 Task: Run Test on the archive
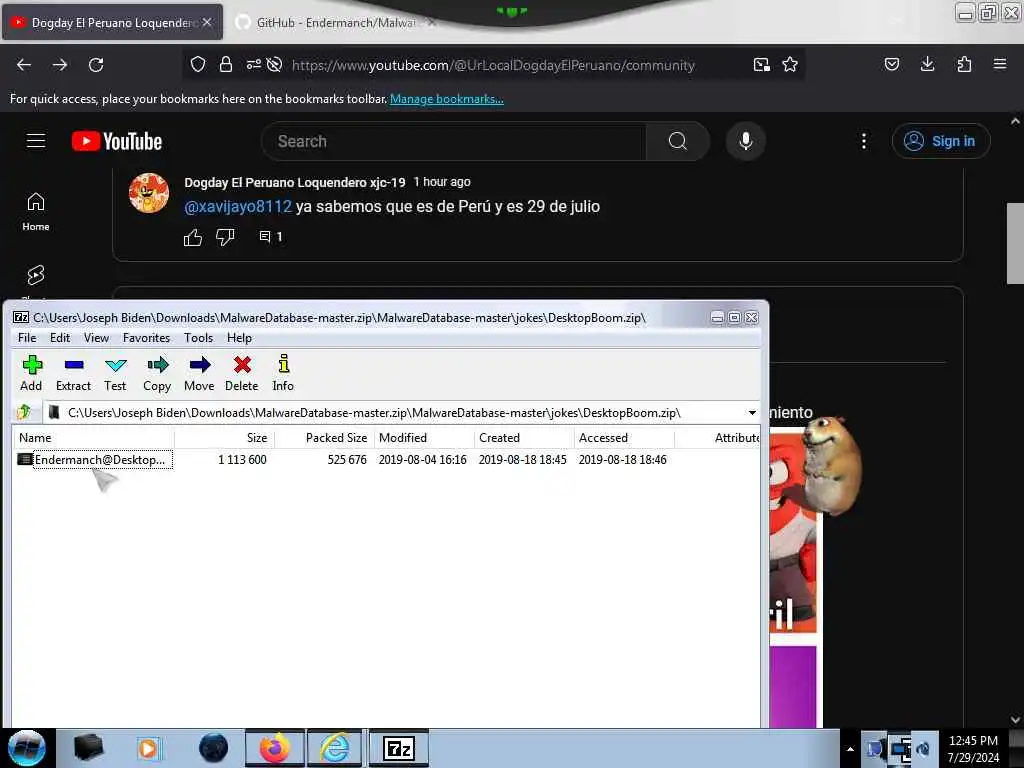(115, 374)
